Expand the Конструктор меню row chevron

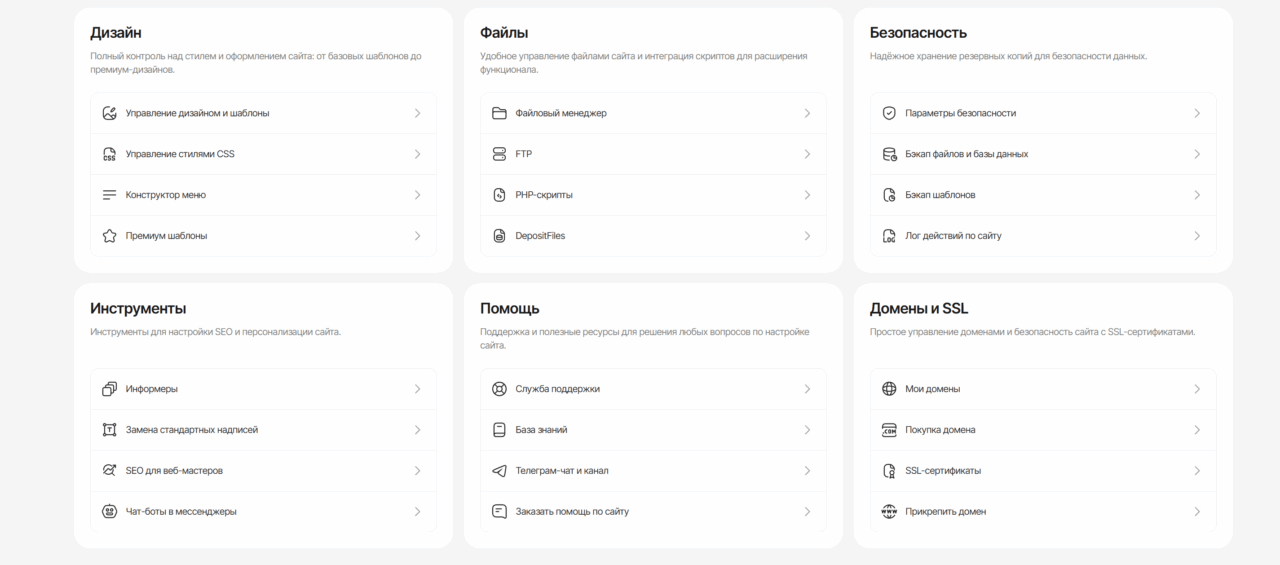417,195
